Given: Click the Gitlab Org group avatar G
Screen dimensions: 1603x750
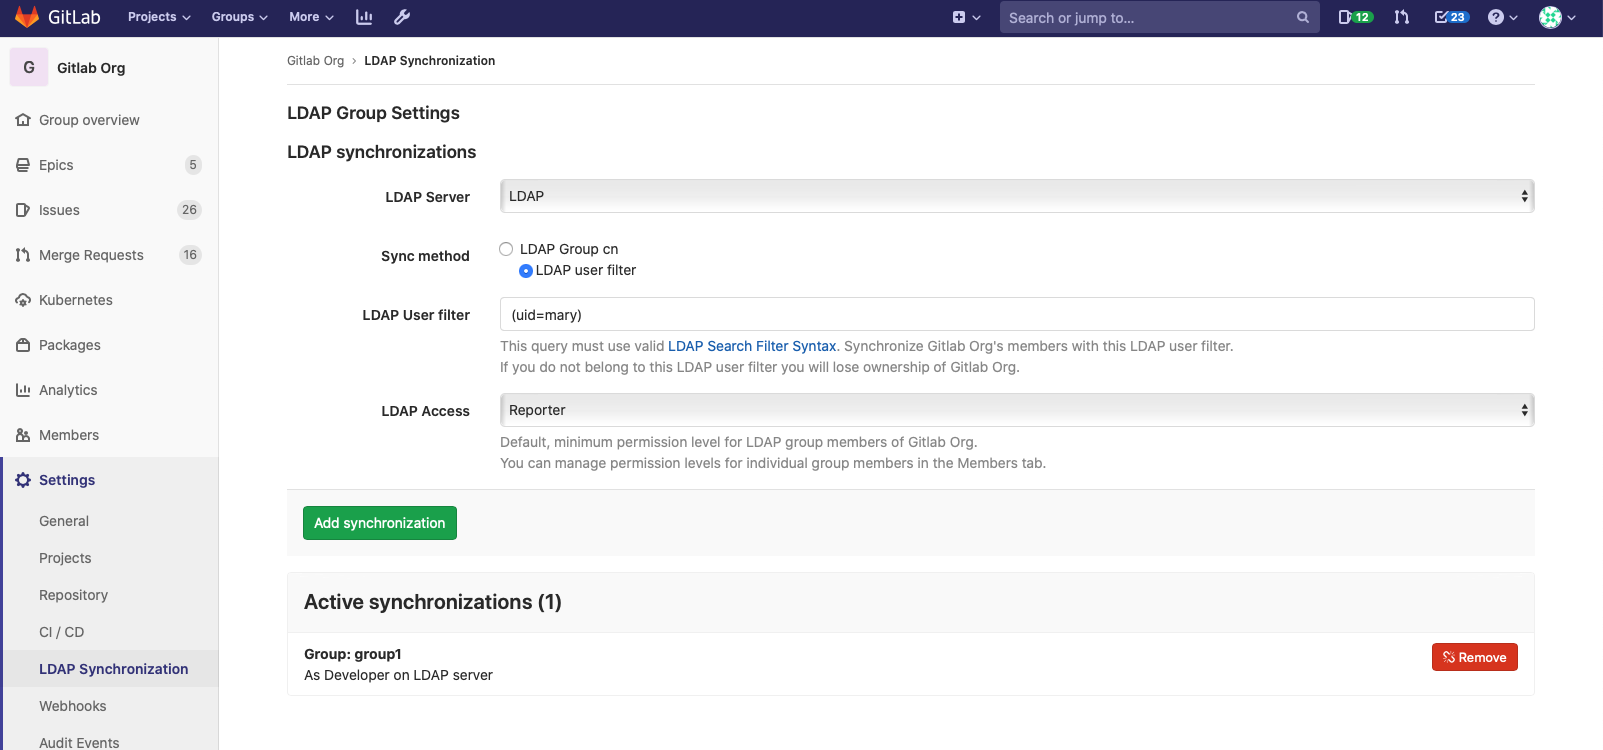Looking at the screenshot, I should (x=29, y=67).
